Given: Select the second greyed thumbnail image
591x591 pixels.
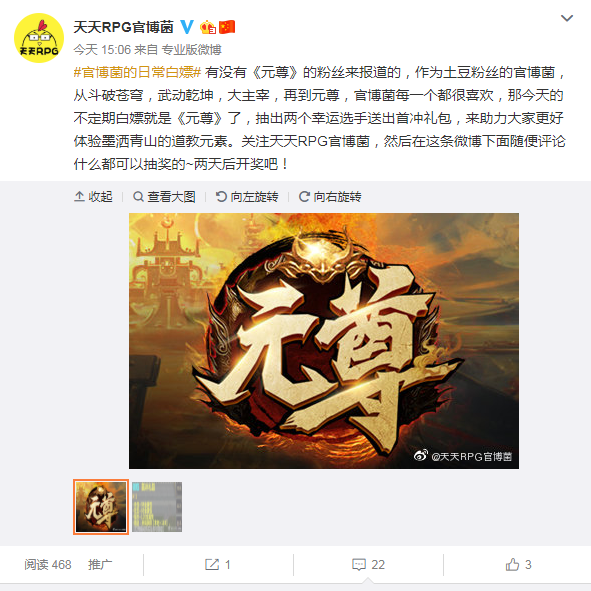Looking at the screenshot, I should (157, 507).
